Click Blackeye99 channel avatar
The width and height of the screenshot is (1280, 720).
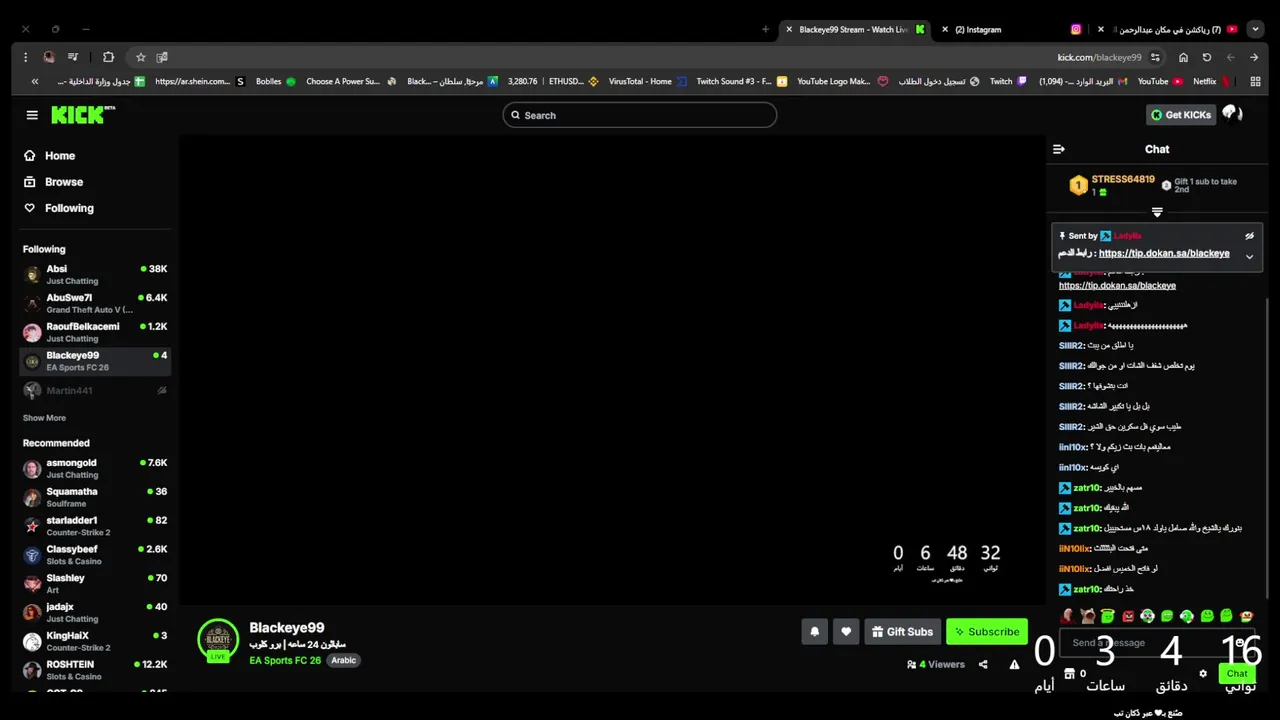coord(218,640)
